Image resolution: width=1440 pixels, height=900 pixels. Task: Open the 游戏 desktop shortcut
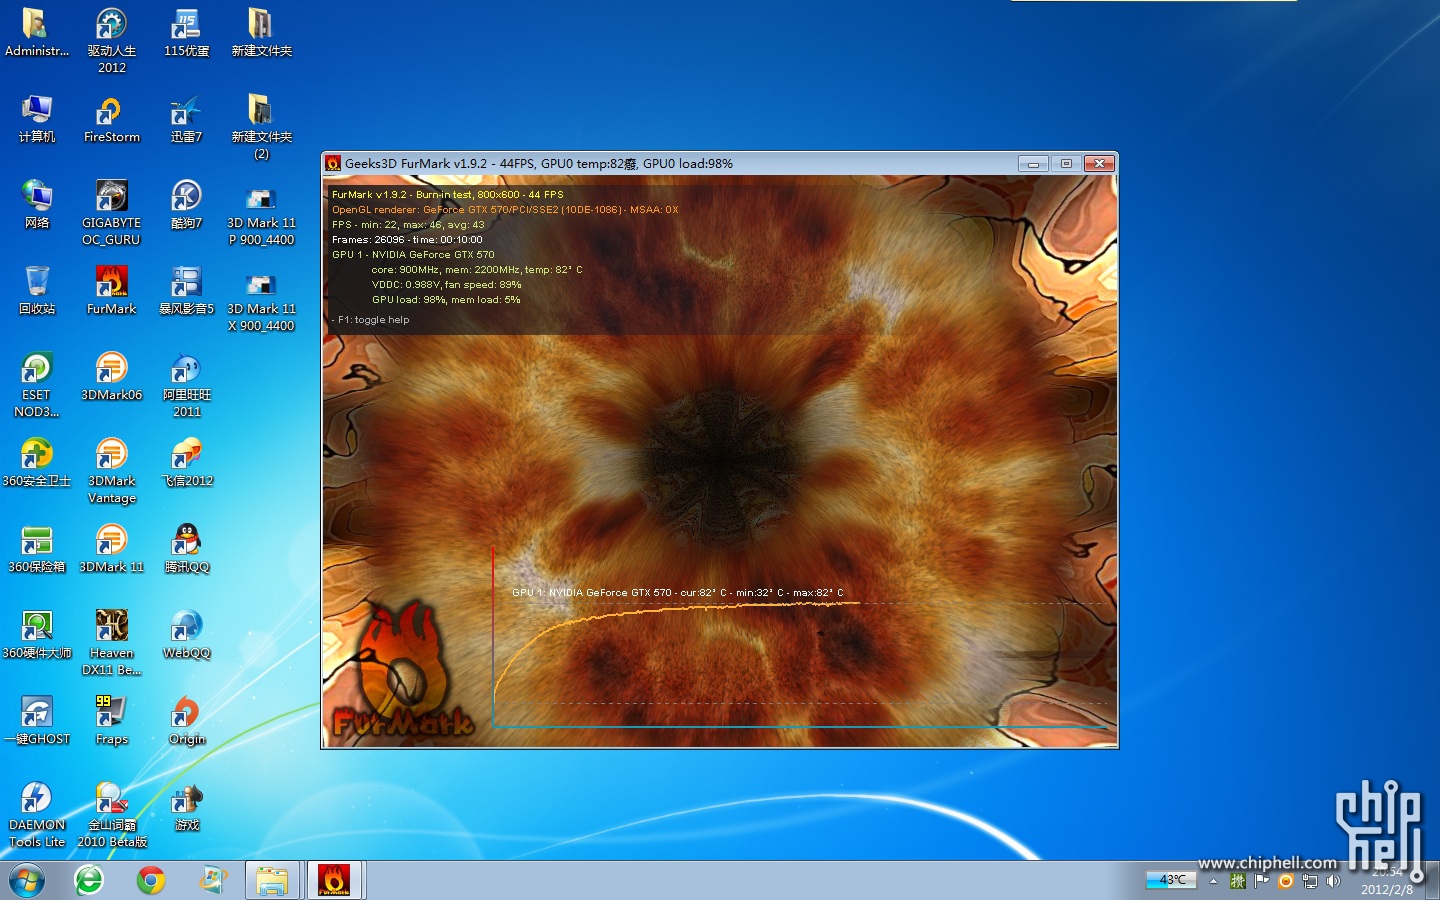(186, 807)
